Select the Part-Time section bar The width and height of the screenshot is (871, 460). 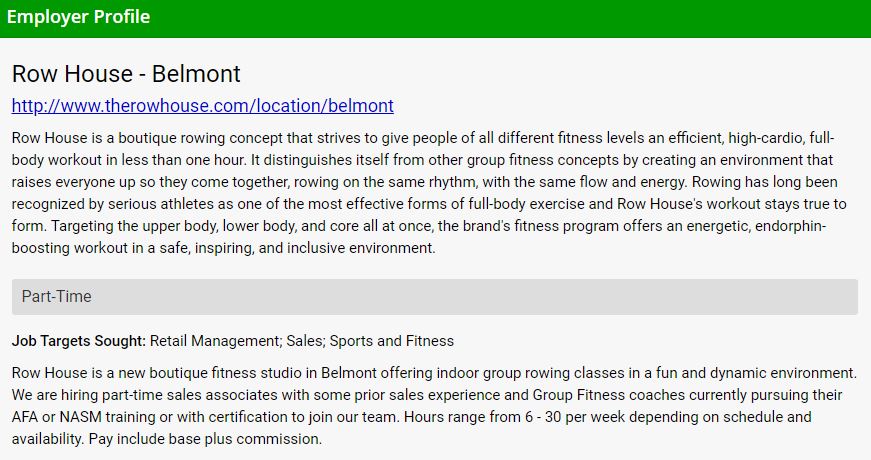pos(434,297)
